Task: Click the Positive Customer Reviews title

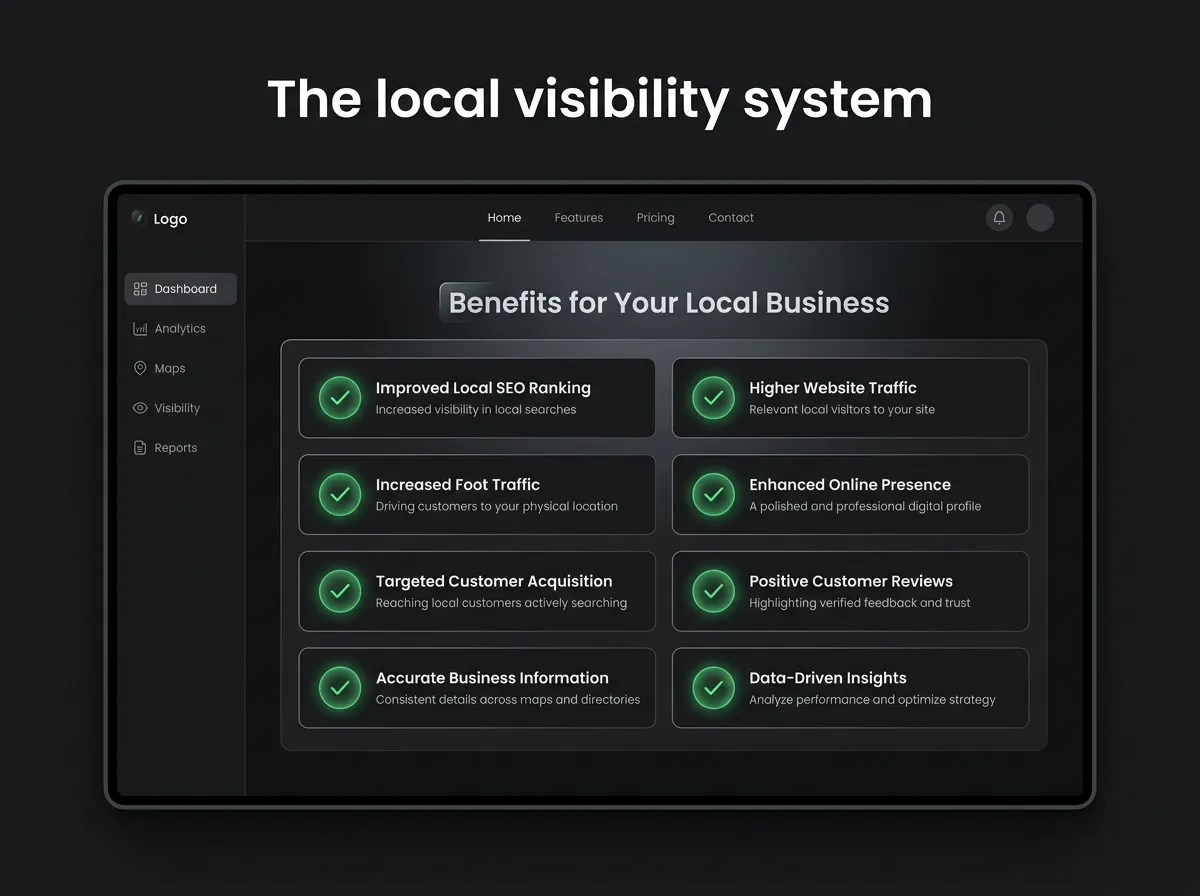Action: coord(851,582)
